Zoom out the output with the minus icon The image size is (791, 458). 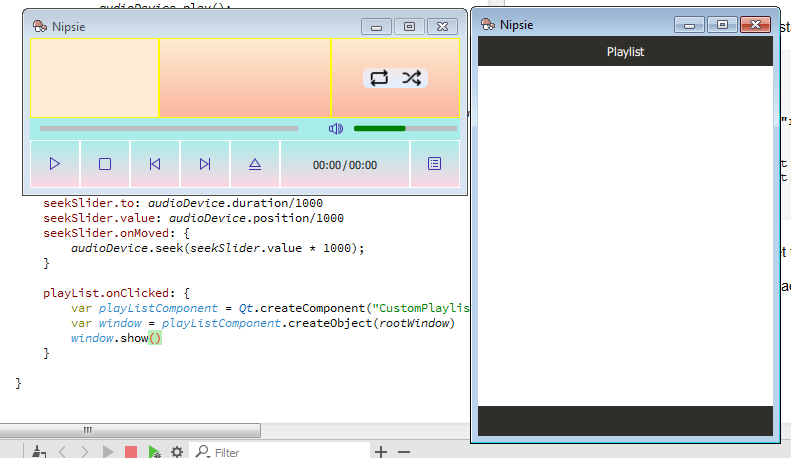[x=404, y=452]
